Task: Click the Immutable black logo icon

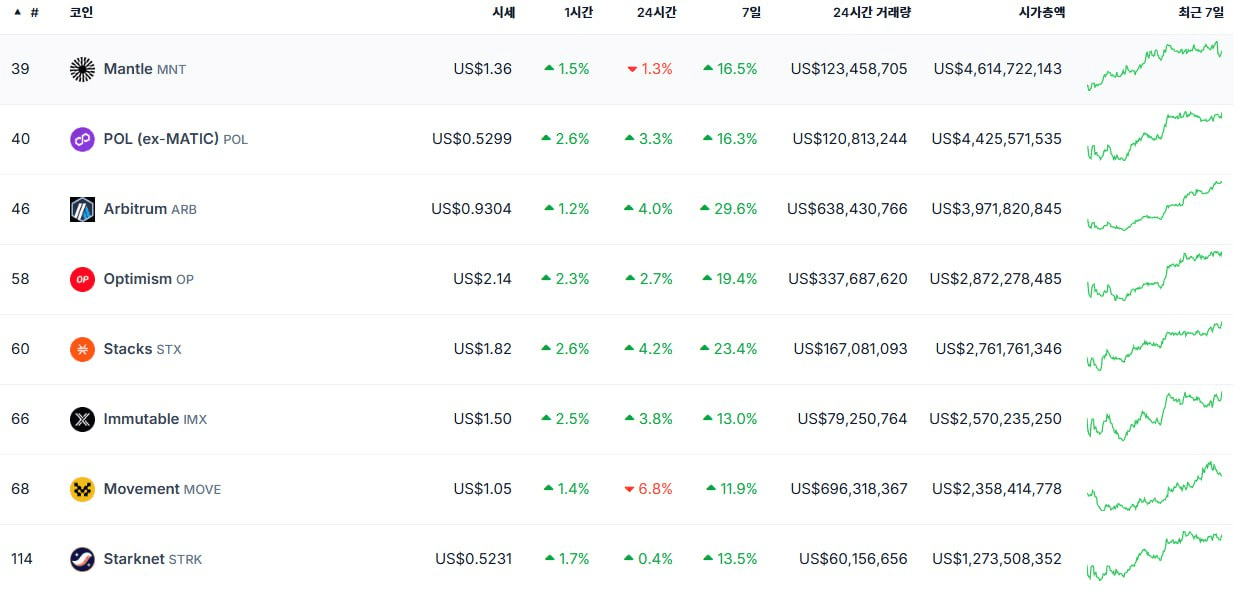Action: [82, 419]
